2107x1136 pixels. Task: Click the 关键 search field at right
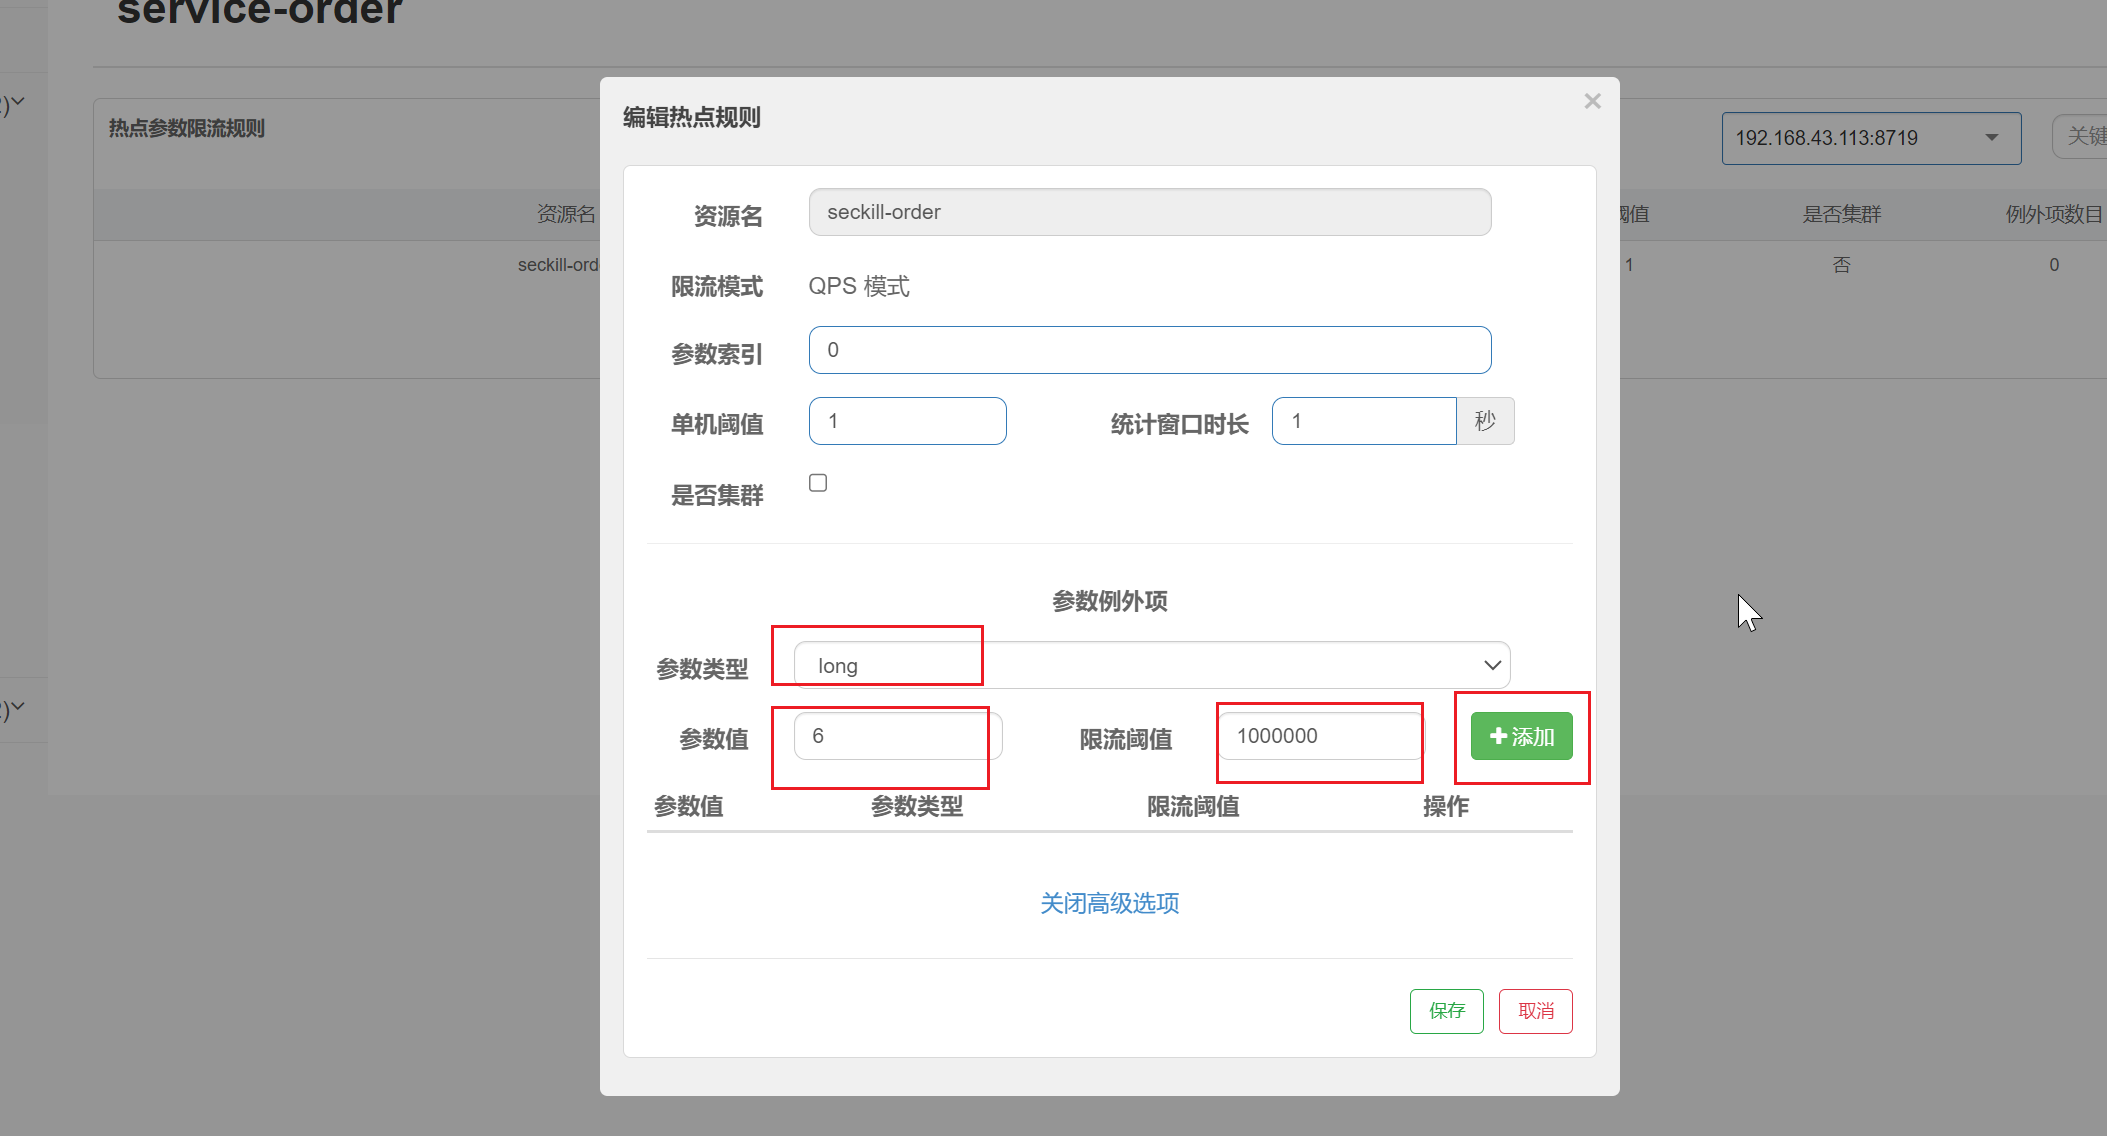pos(2083,136)
